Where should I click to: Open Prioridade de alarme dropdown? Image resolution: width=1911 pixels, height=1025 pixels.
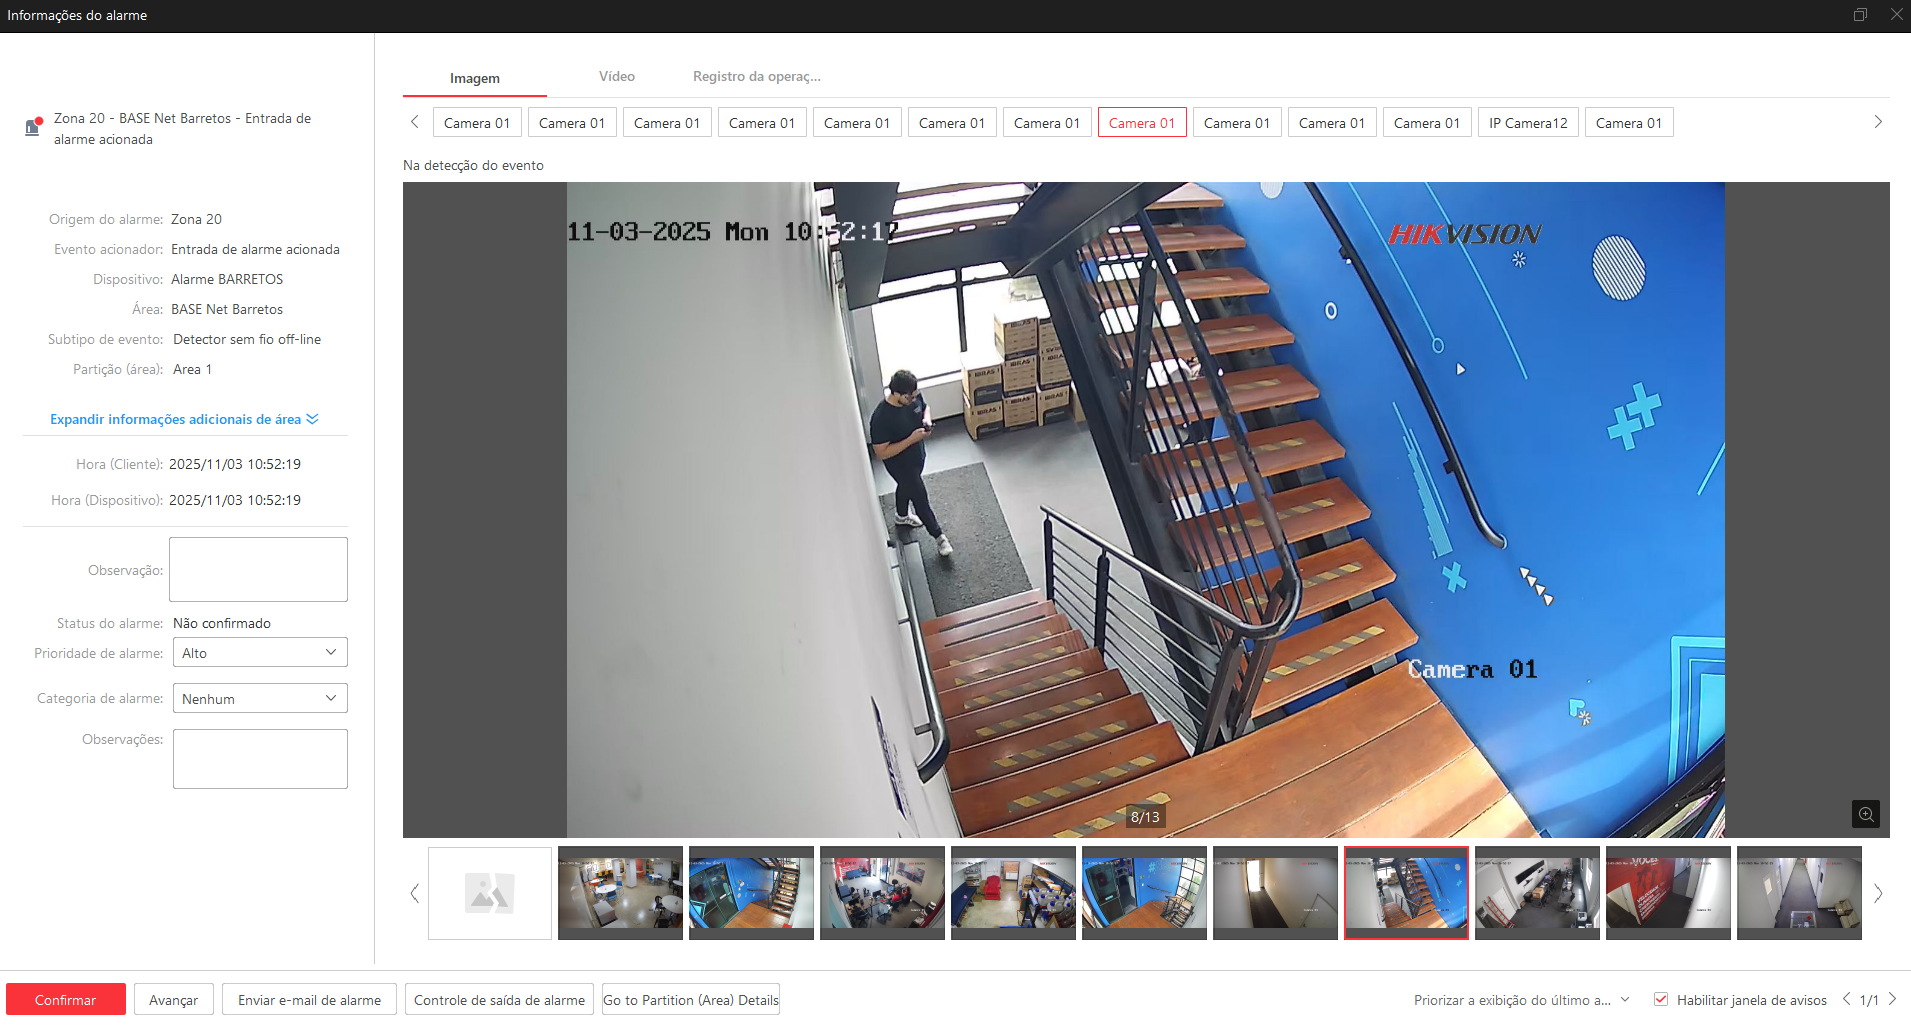(x=260, y=653)
